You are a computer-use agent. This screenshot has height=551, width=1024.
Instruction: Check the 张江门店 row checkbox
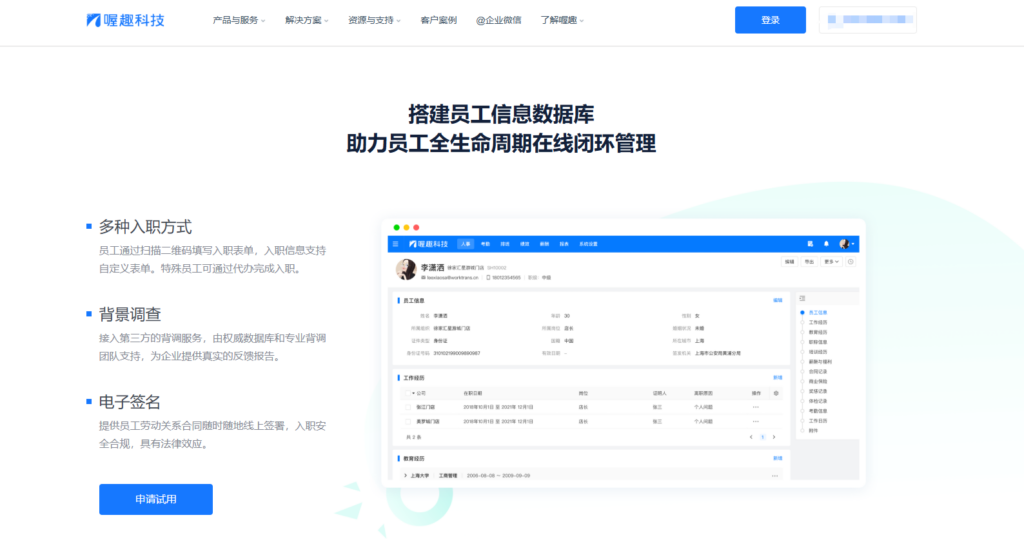click(408, 407)
